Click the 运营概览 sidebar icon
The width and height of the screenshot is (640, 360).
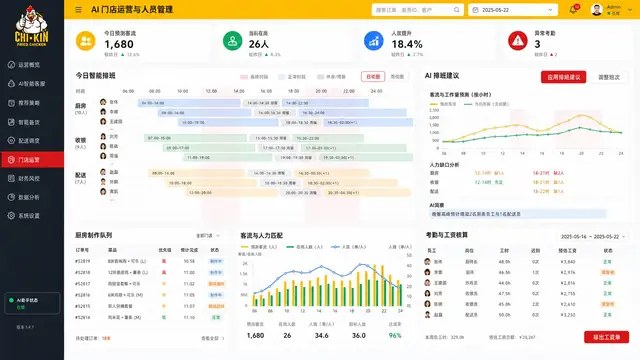point(11,64)
